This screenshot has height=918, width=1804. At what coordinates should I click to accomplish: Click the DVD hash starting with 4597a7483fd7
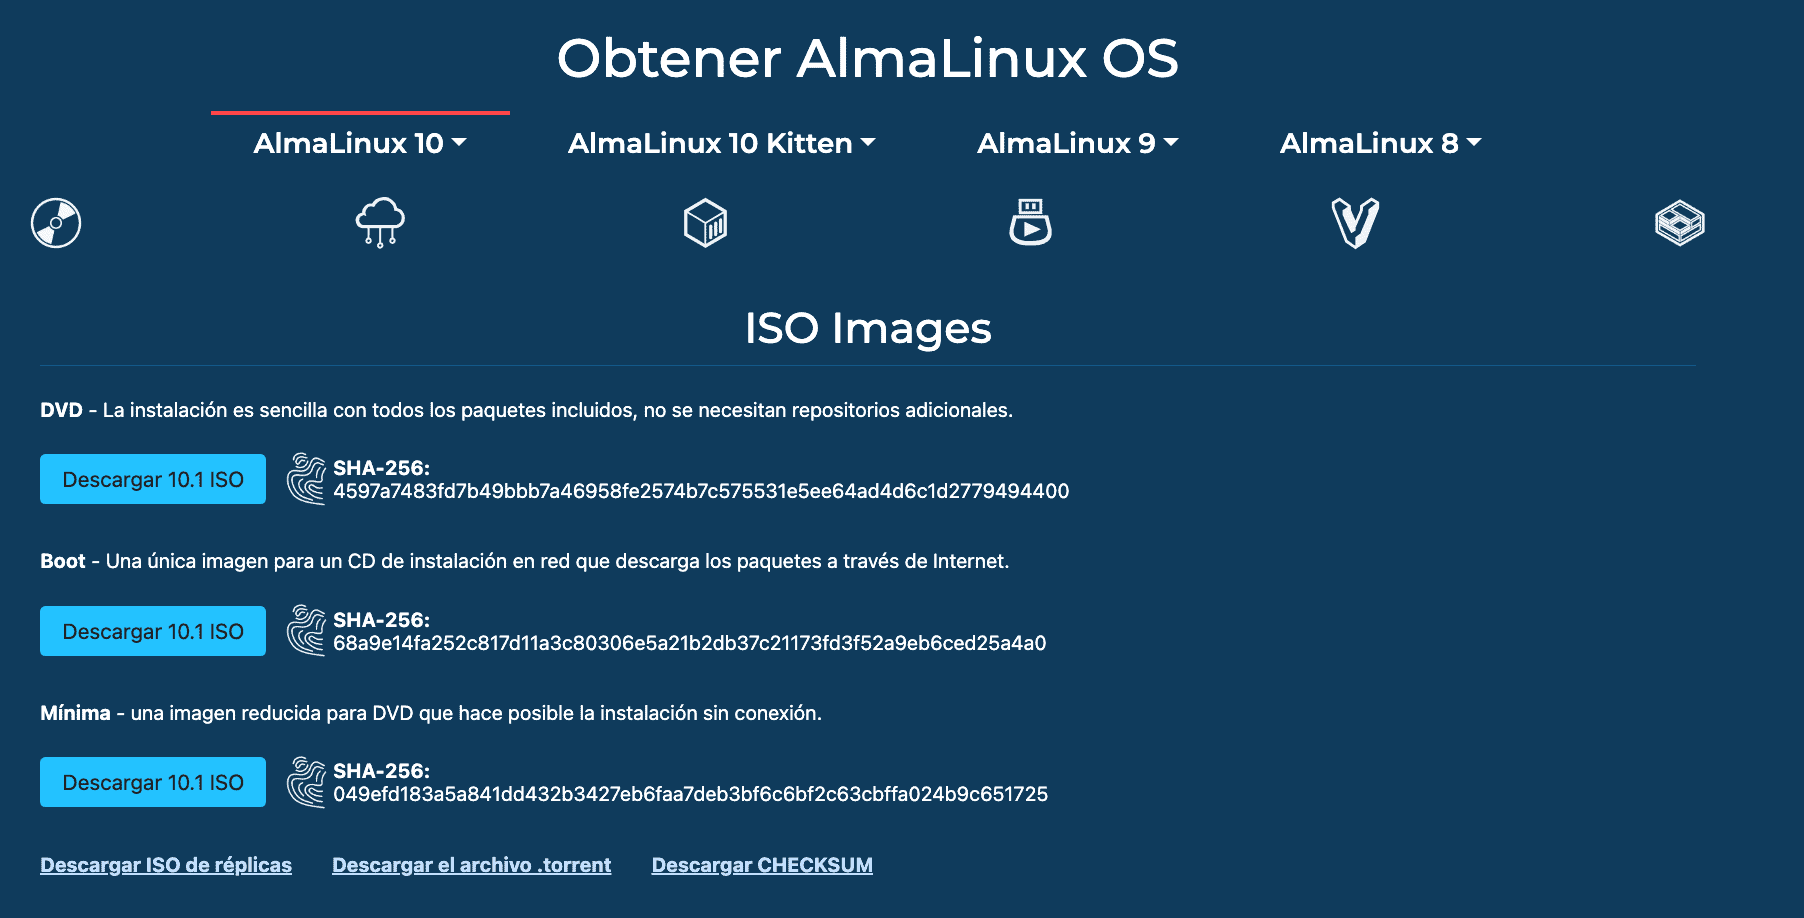701,491
